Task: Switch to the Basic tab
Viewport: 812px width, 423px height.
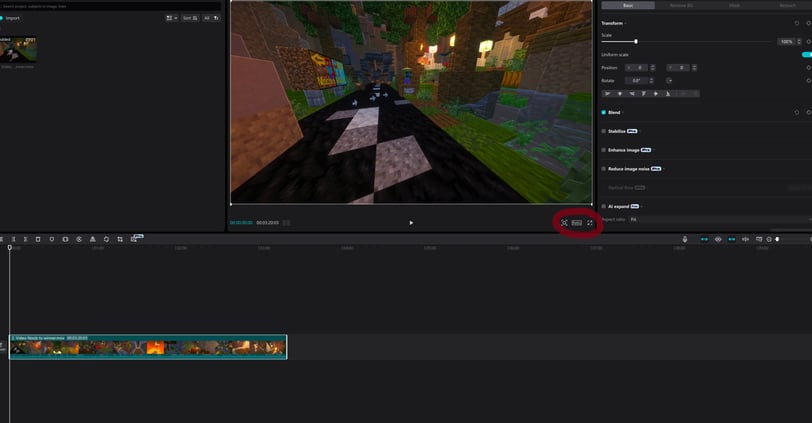Action: tap(628, 5)
